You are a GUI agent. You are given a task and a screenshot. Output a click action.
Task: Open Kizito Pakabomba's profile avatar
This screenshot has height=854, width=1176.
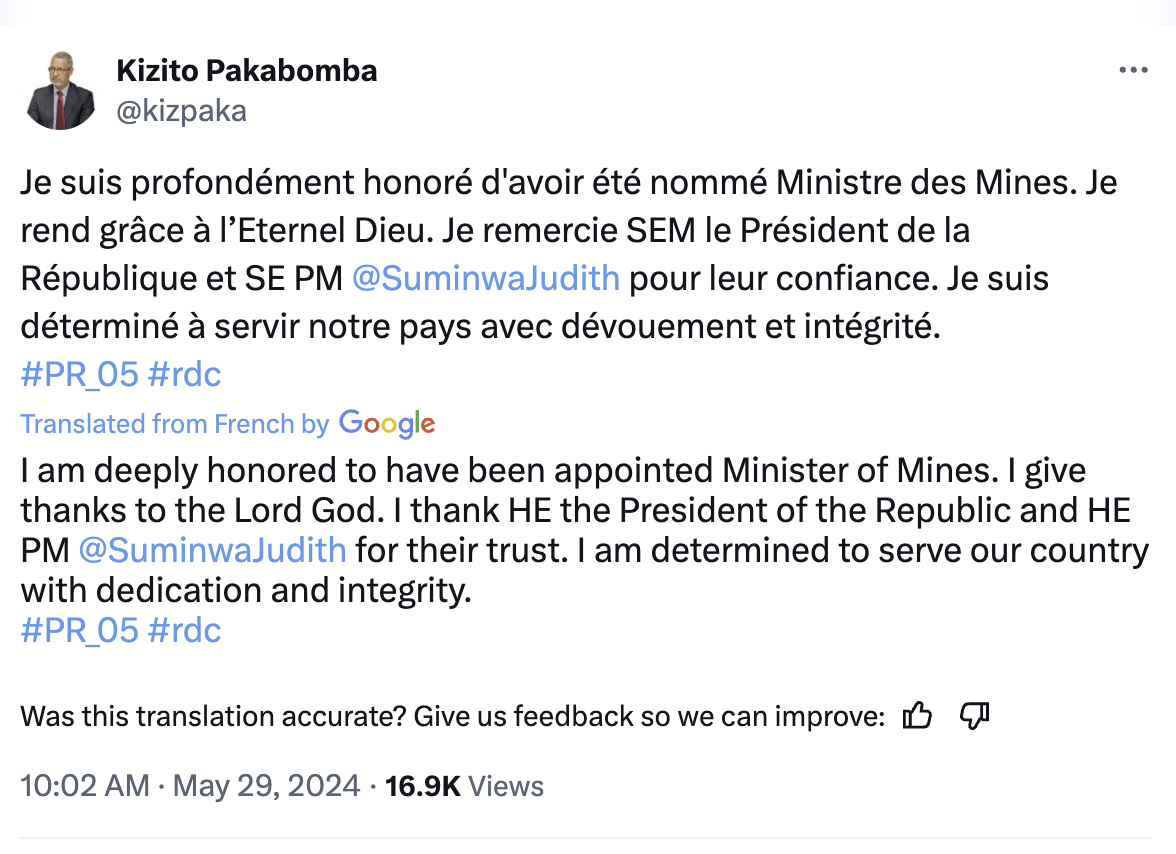60,92
